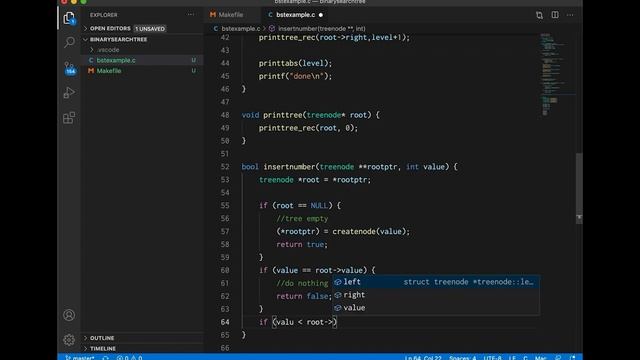Viewport: 640px width, 360px height.
Task: Open Explorer more actions ellipsis
Action: (191, 15)
